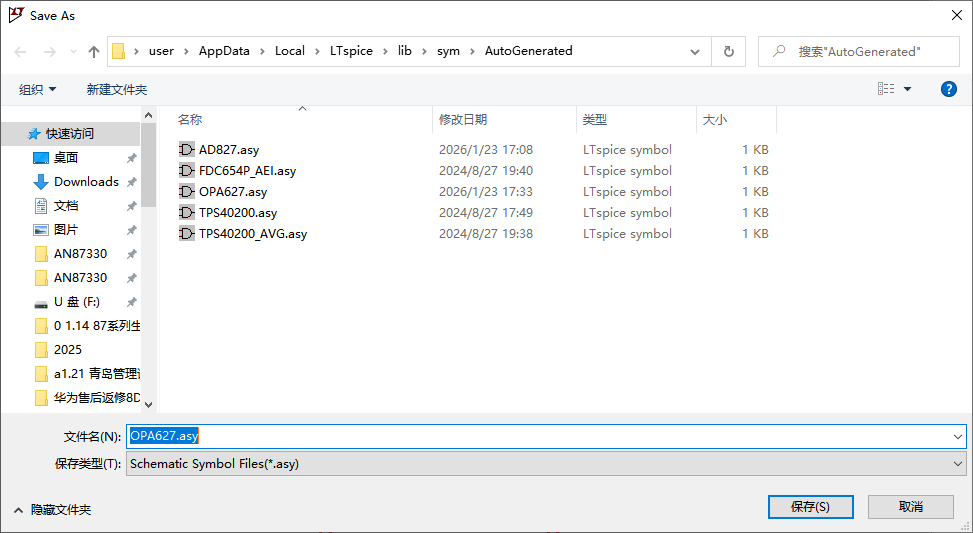Open the 0 1.14 87系列 folder

point(97,326)
